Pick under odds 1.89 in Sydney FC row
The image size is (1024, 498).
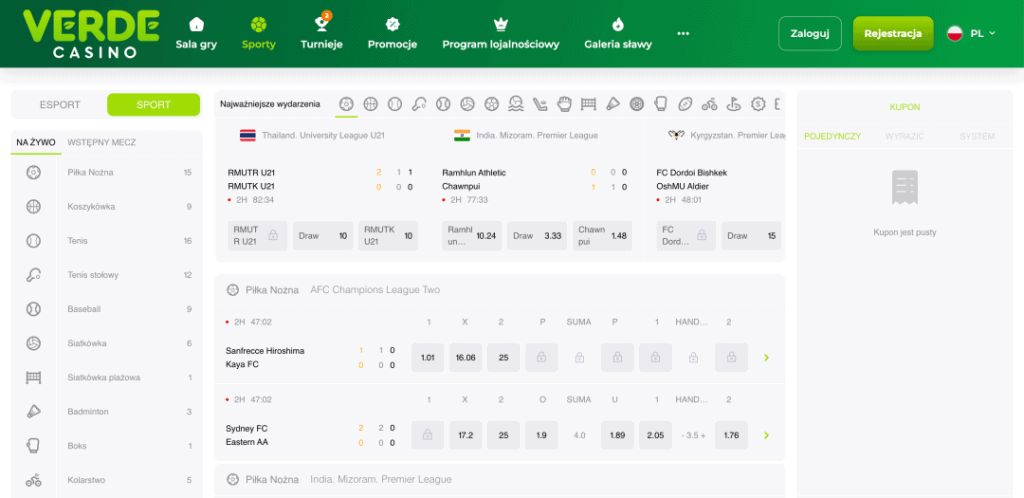pos(617,435)
